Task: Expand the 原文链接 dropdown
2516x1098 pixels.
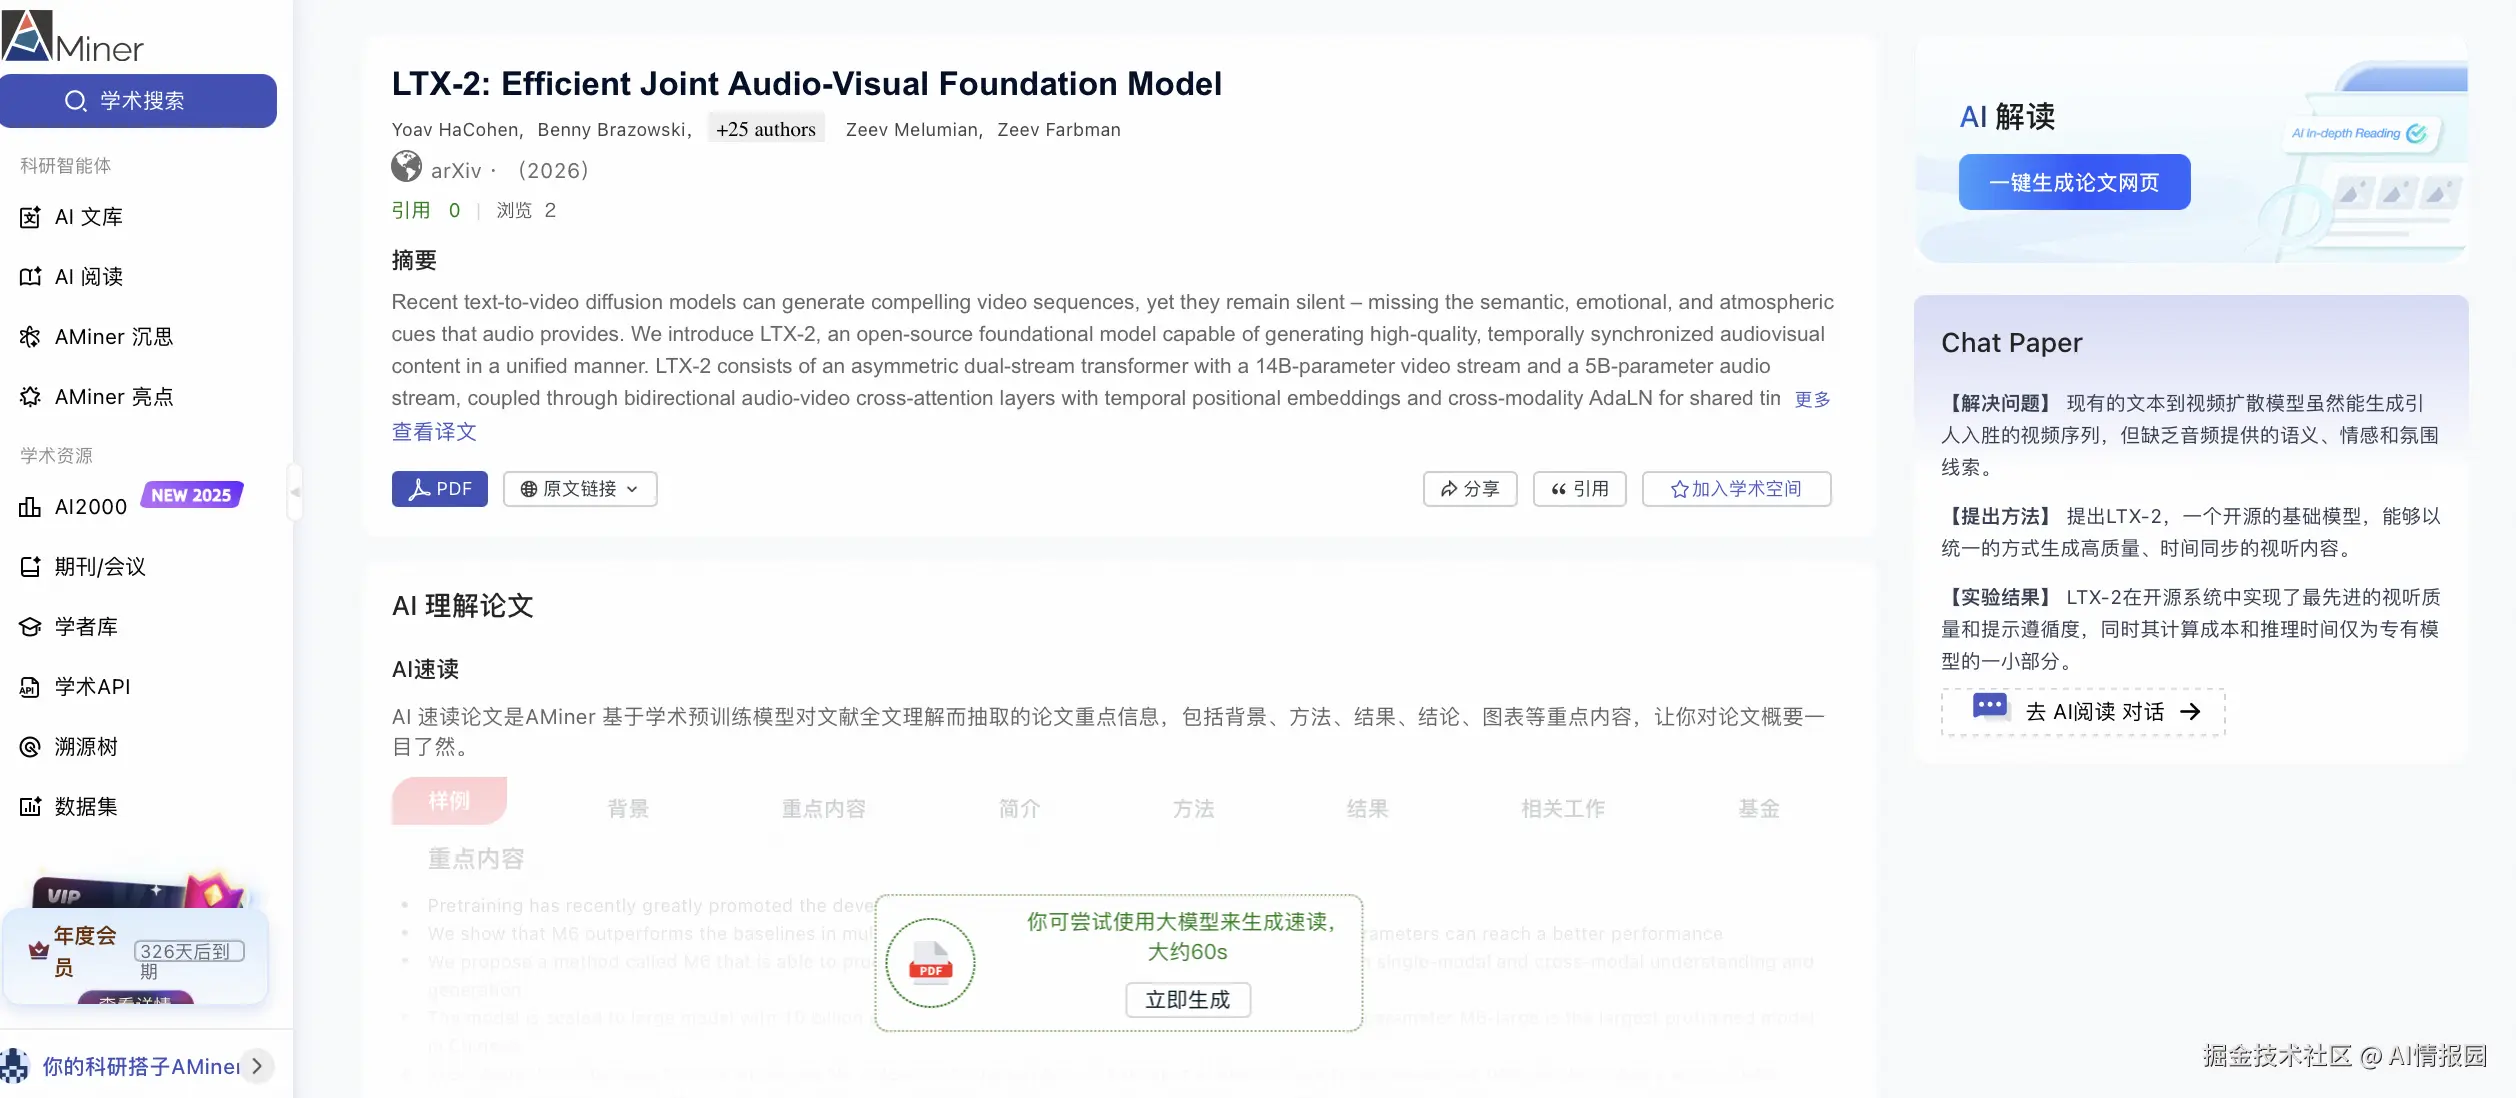Action: point(580,489)
